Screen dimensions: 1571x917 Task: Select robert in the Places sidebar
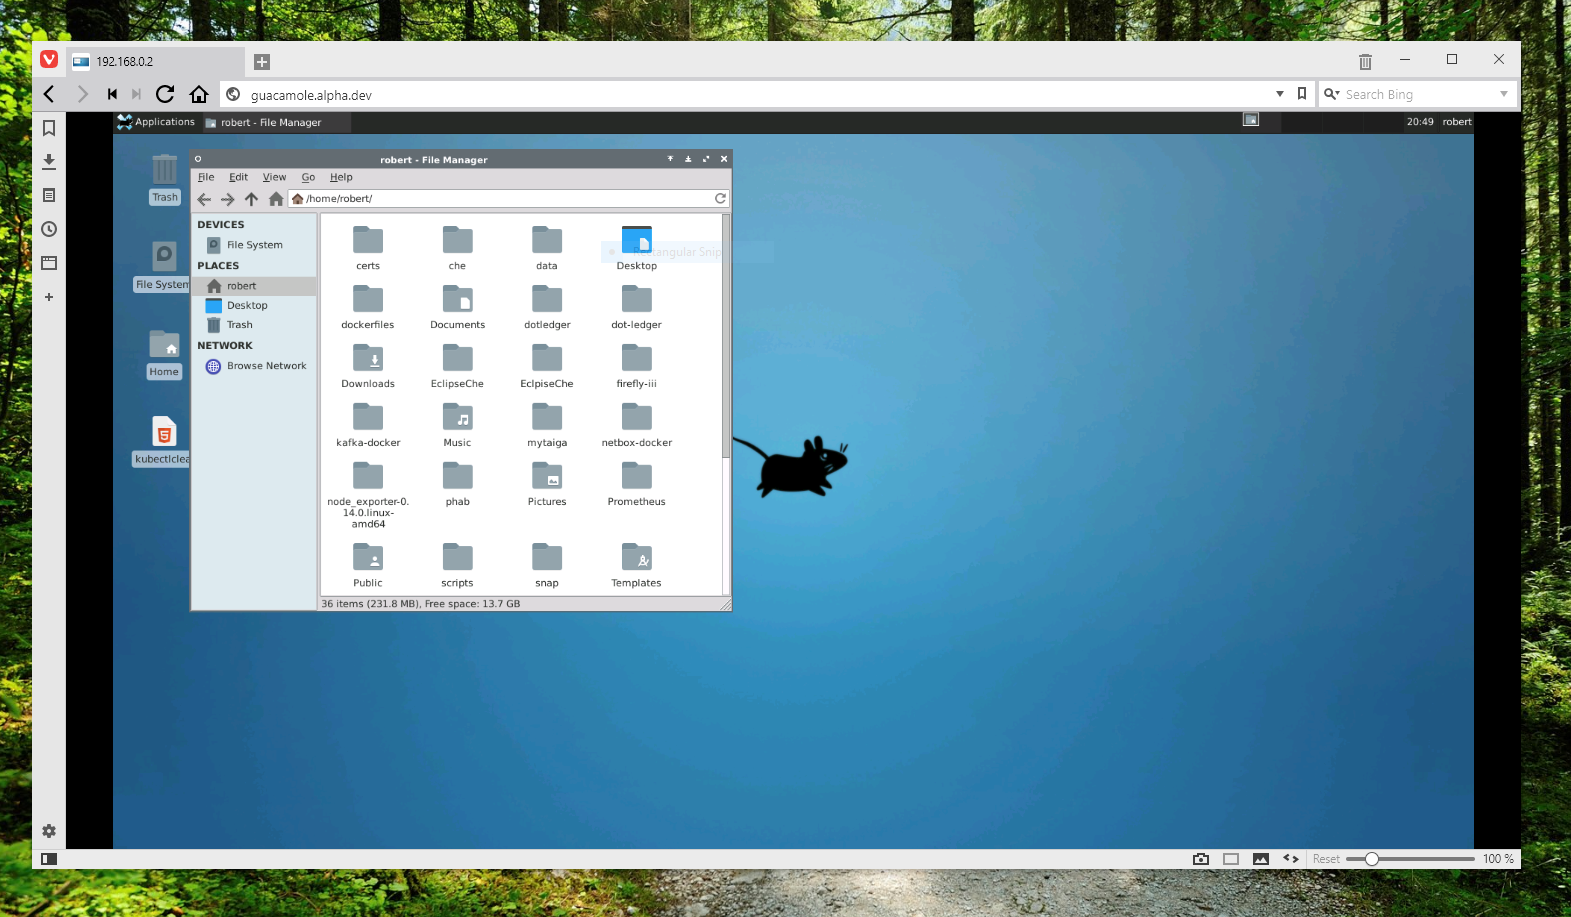click(x=254, y=286)
